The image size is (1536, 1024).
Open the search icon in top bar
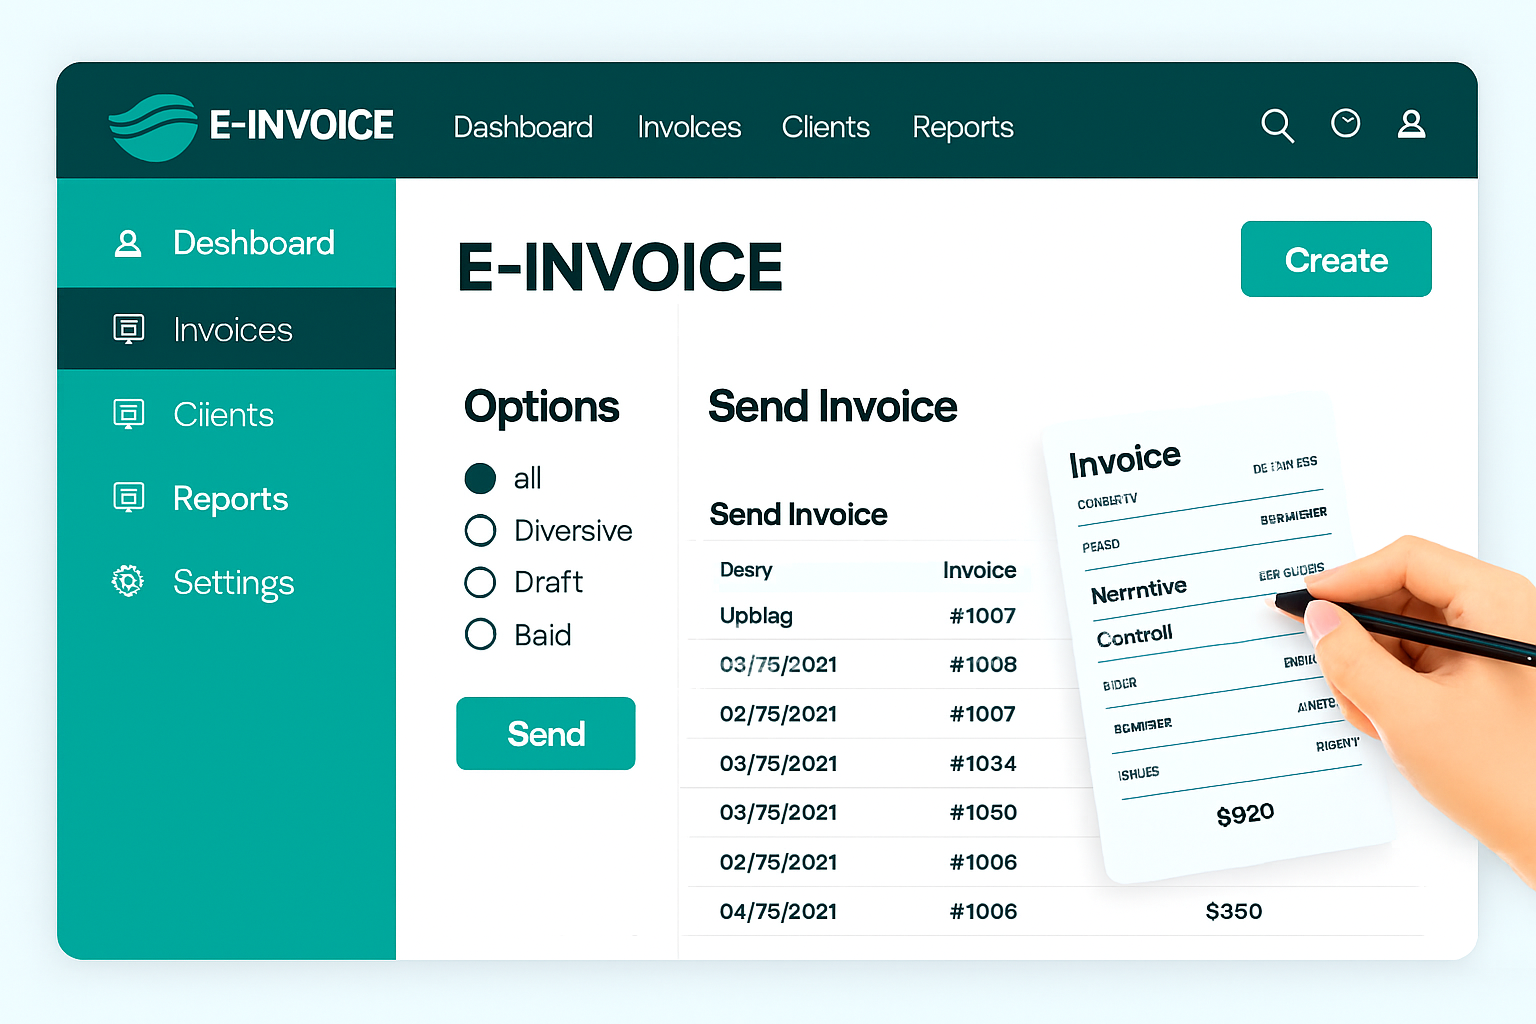[1277, 125]
